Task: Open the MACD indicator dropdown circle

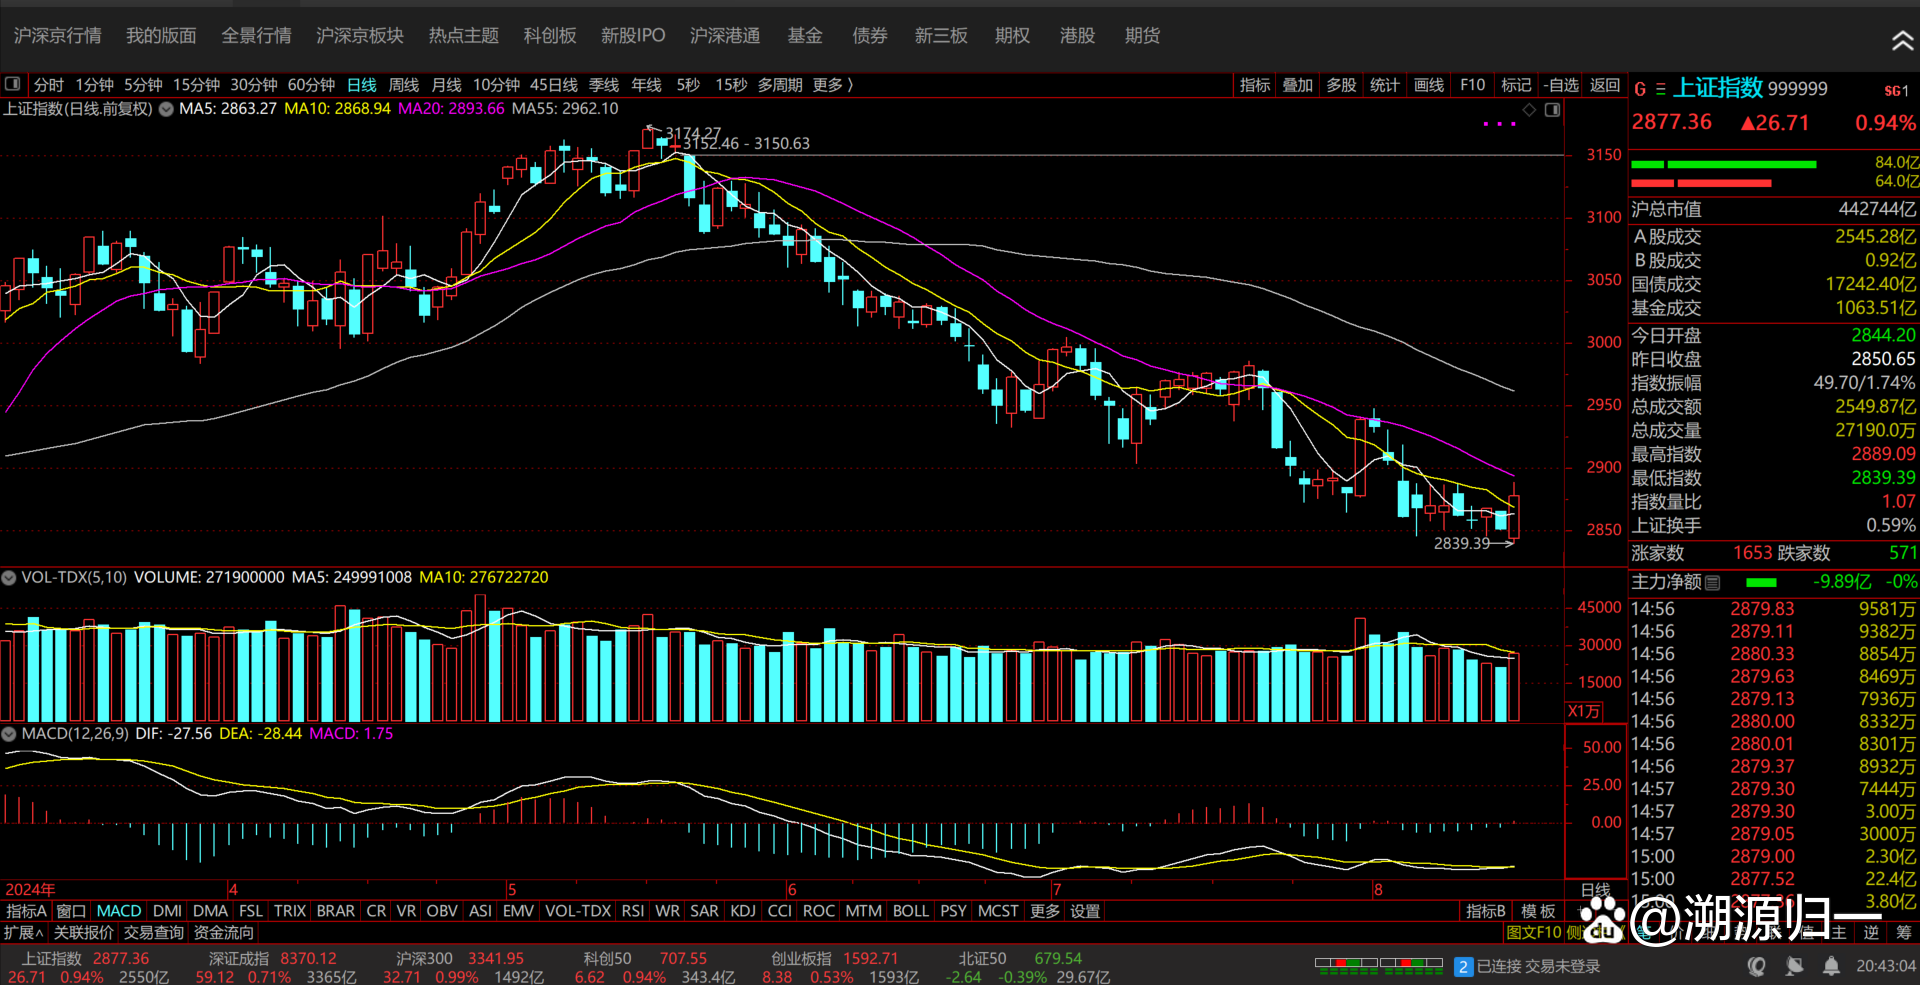Action: click(x=9, y=734)
